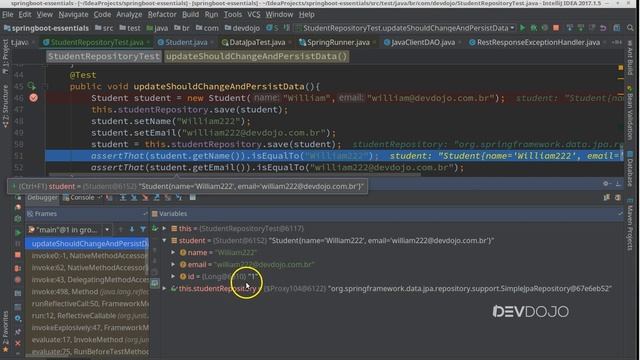This screenshot has width=640, height=360.
Task: Resume program with green arrow in debug sidebar
Action: [x=18, y=232]
